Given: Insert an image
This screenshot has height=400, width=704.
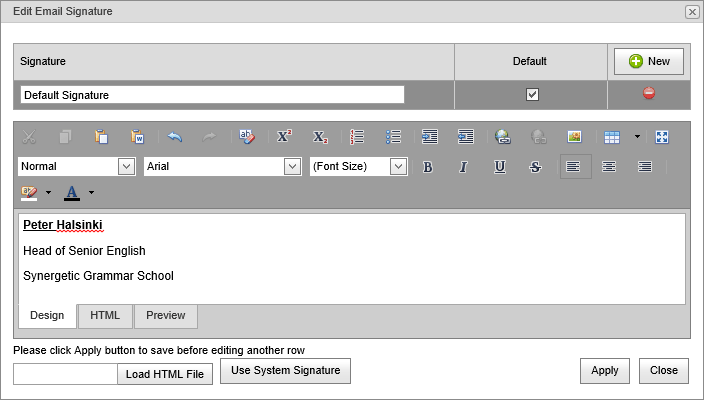Looking at the screenshot, I should [575, 136].
